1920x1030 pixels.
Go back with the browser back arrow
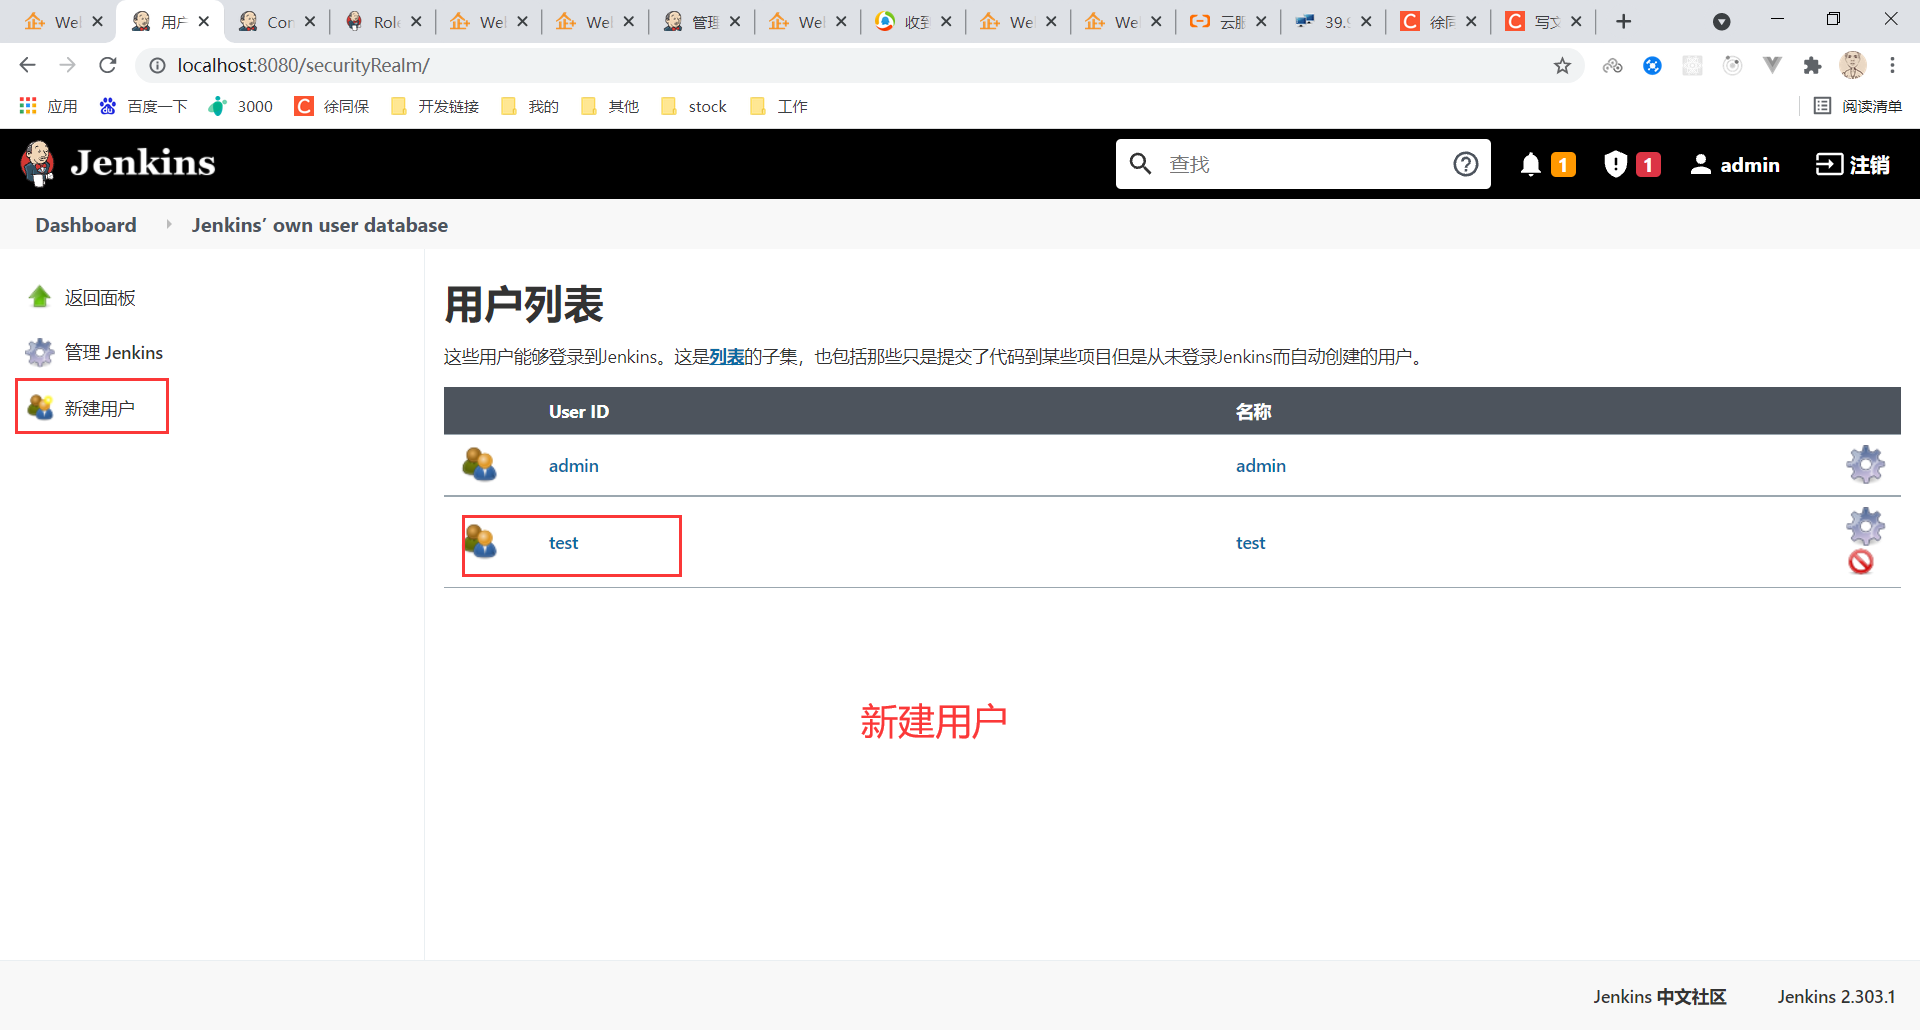27,65
